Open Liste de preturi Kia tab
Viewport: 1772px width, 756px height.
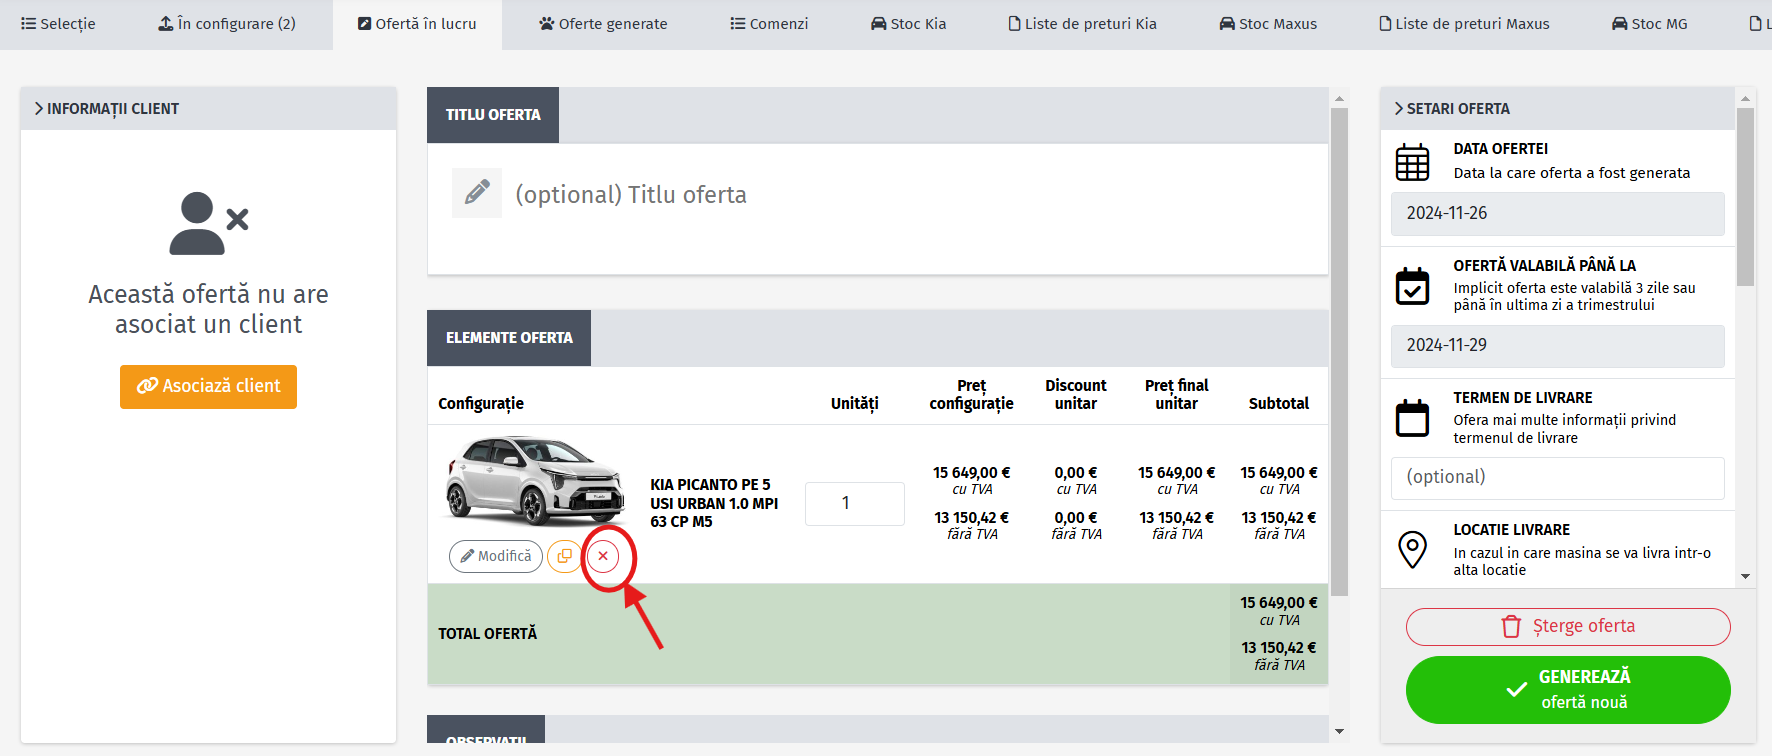tap(1082, 24)
